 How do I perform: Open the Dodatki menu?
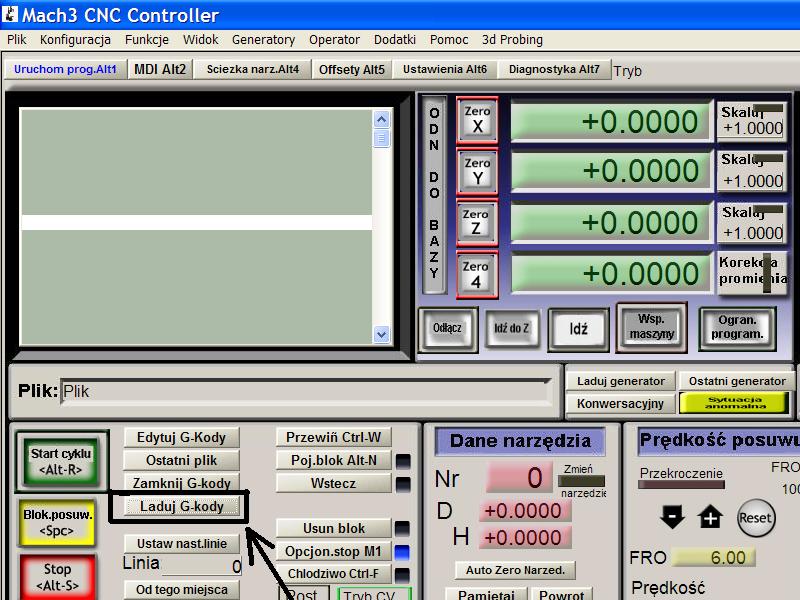click(x=394, y=39)
